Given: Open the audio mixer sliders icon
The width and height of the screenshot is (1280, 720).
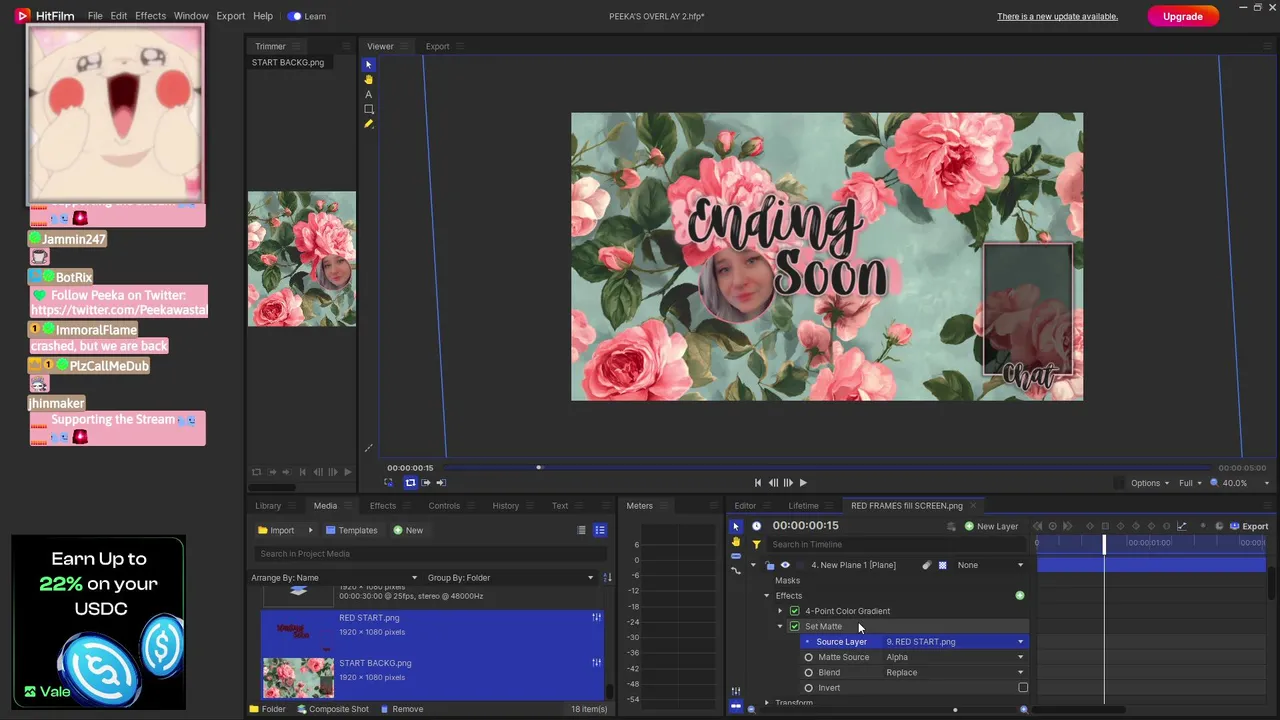Looking at the screenshot, I should (x=736, y=691).
